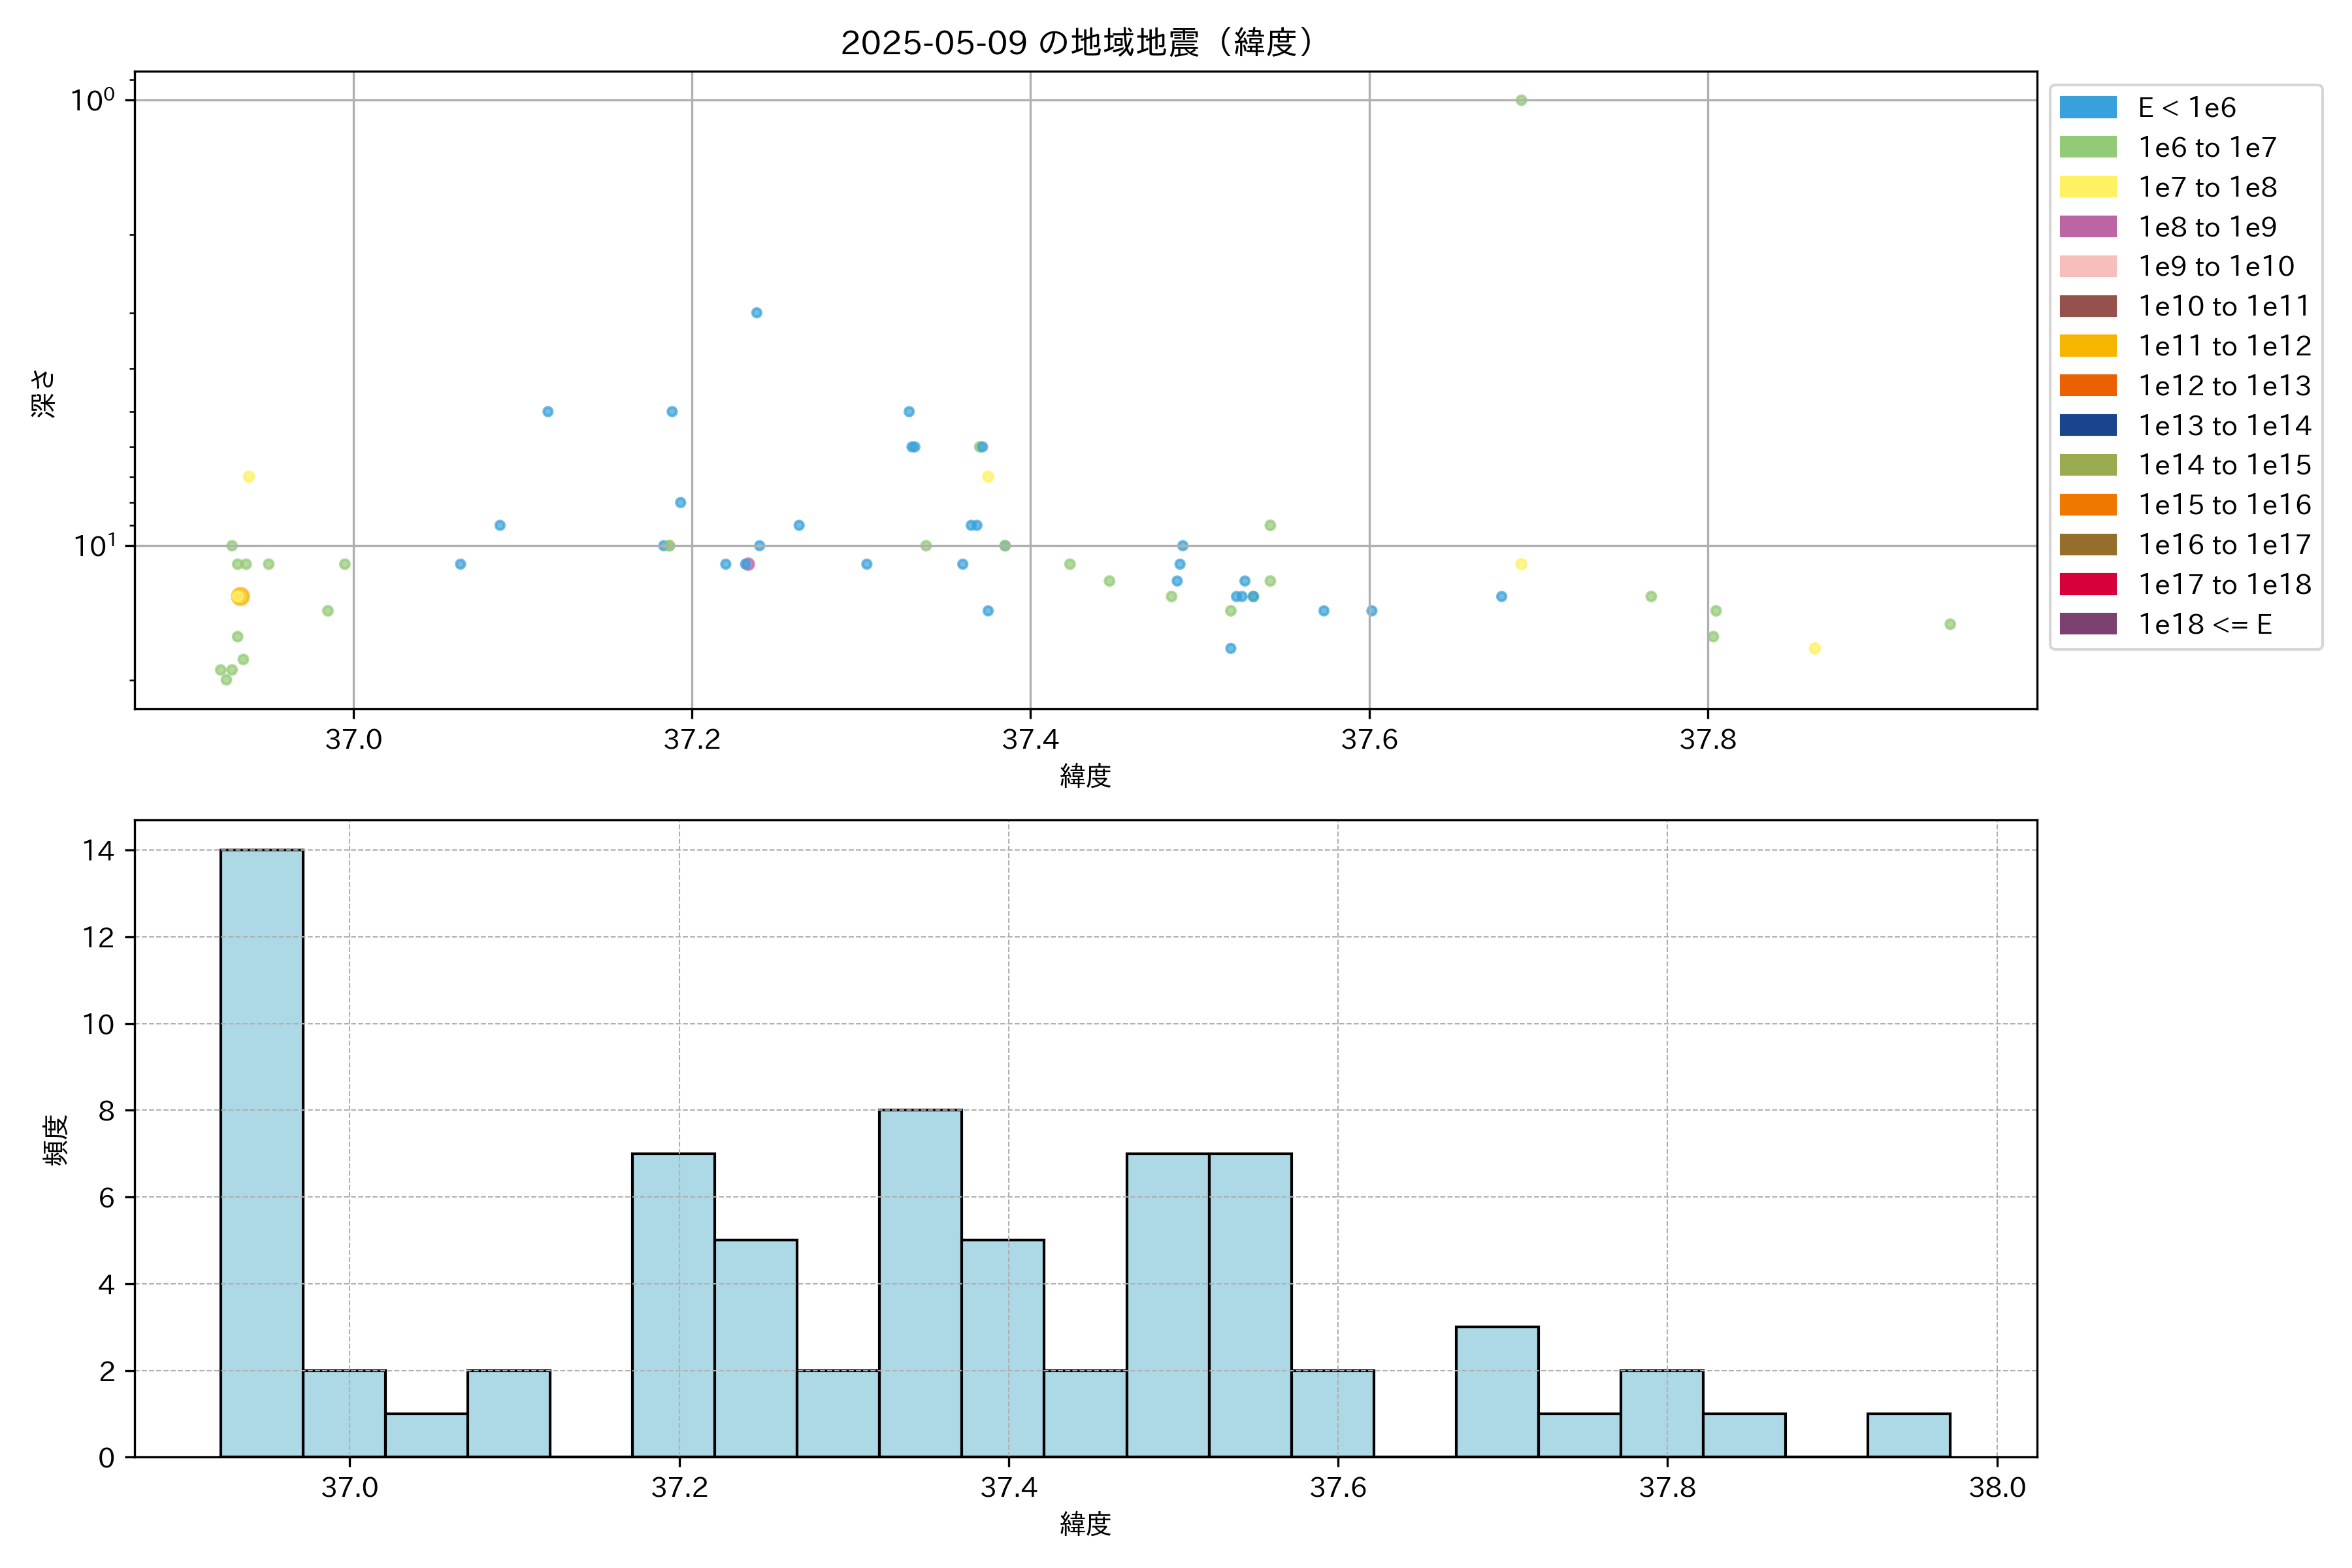This screenshot has height=1568, width=2352.
Task: Click the rightmost histogram bar near 37.95
Action: coord(1908,1435)
